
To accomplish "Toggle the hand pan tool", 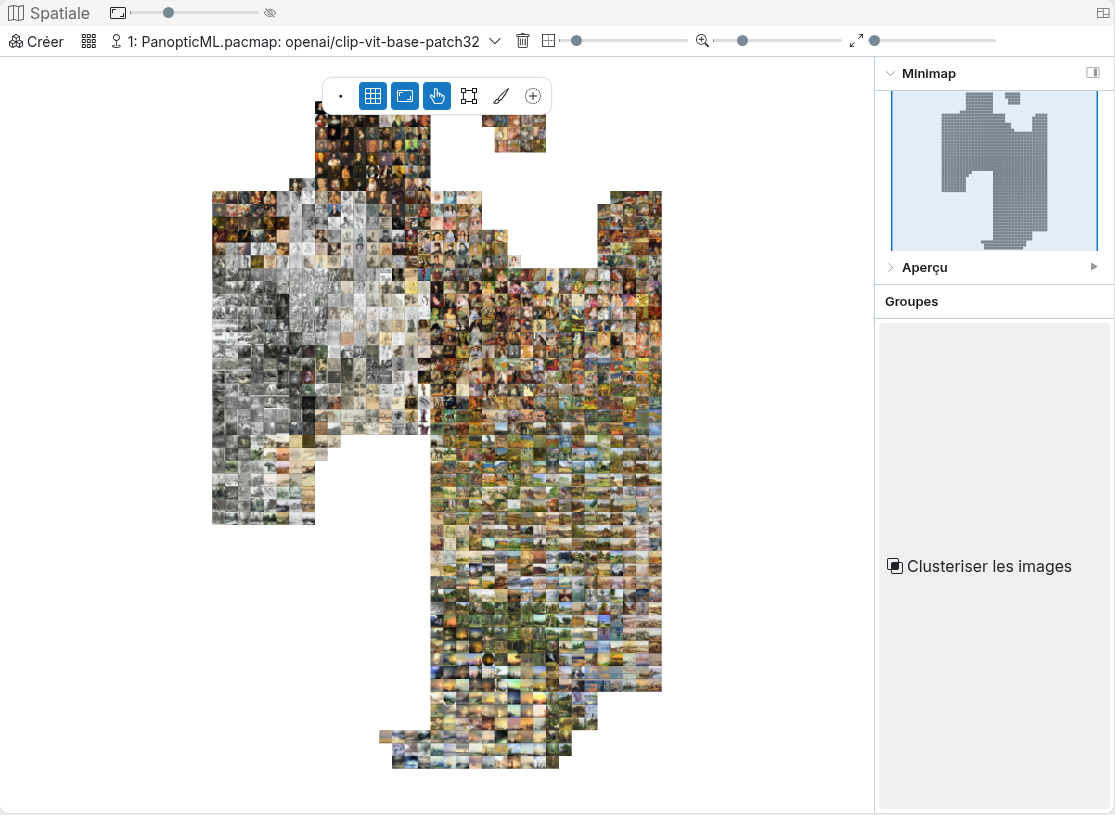I will [437, 96].
